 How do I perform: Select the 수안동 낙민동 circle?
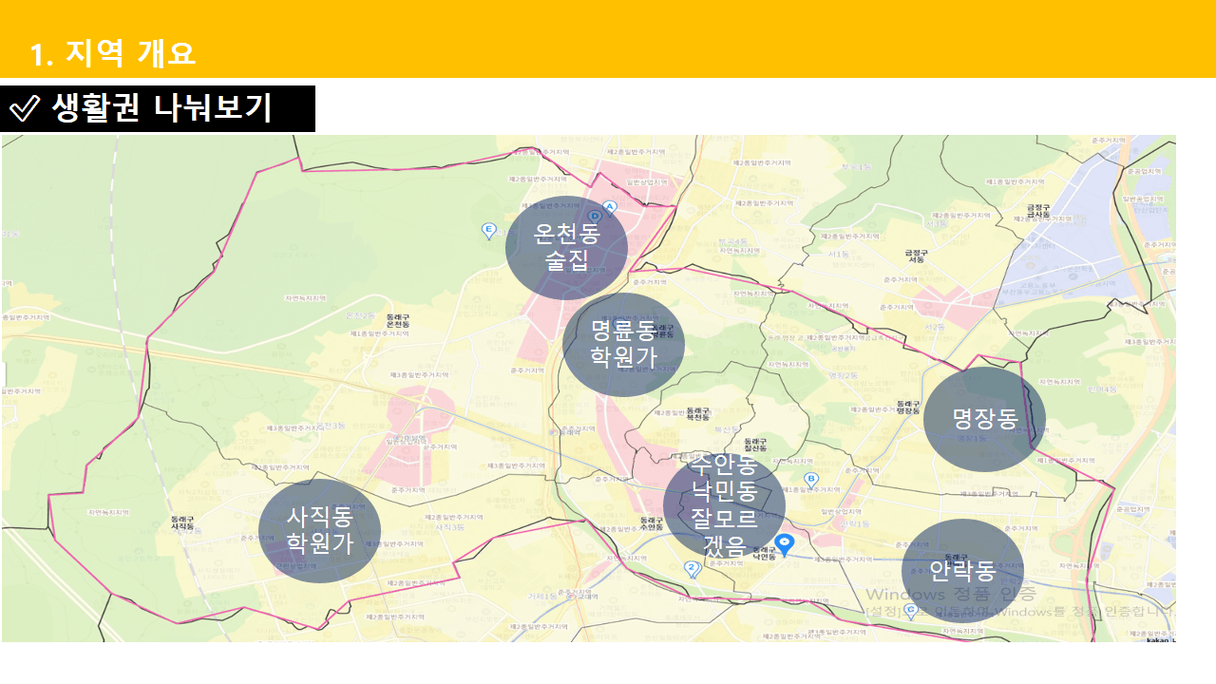click(x=724, y=505)
